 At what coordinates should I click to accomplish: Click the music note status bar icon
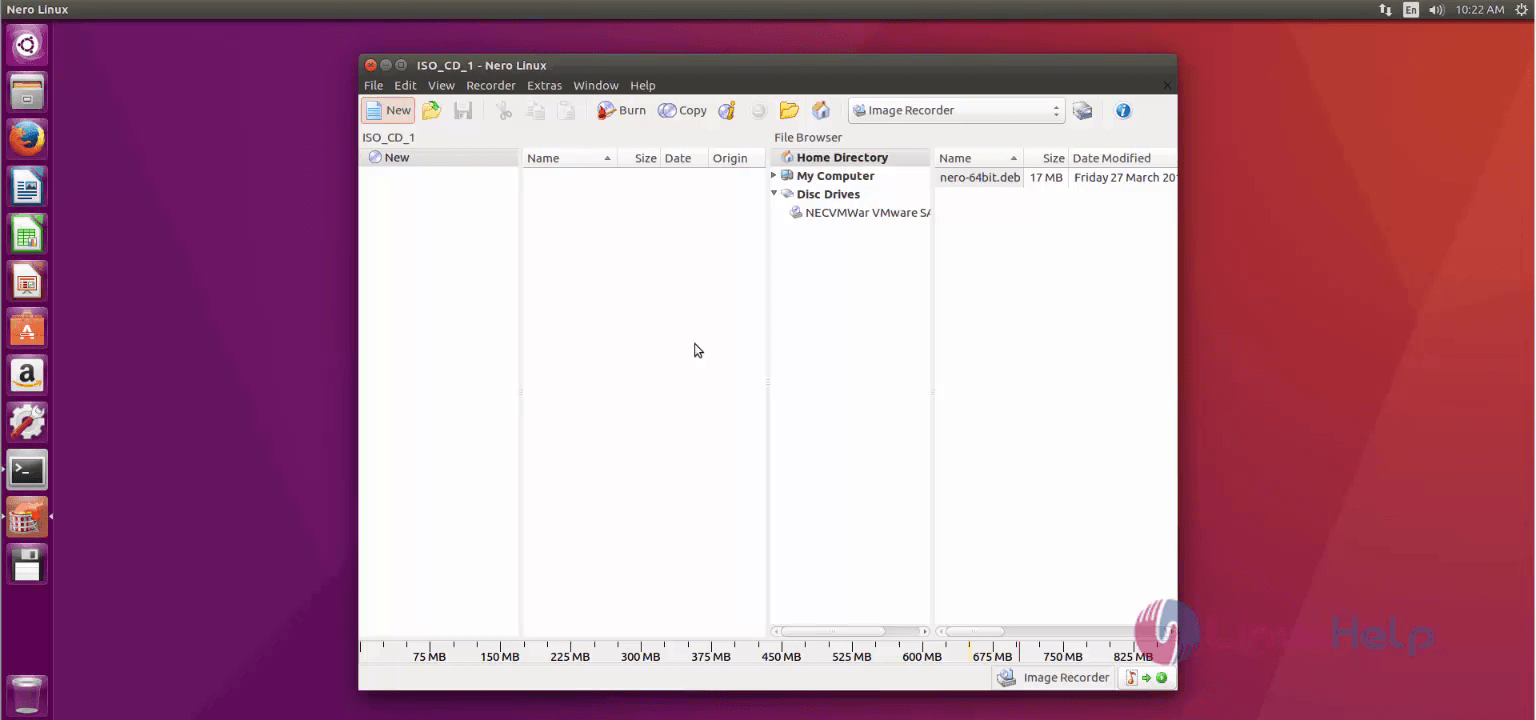click(x=1131, y=677)
